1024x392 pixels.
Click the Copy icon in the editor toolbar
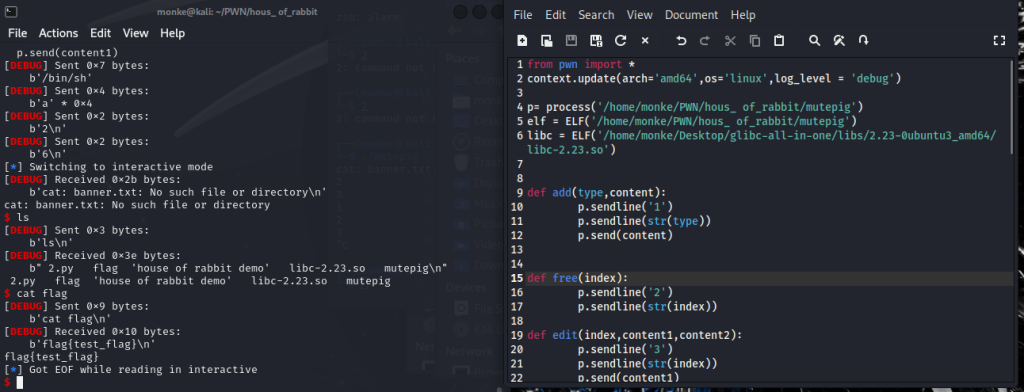[755, 41]
